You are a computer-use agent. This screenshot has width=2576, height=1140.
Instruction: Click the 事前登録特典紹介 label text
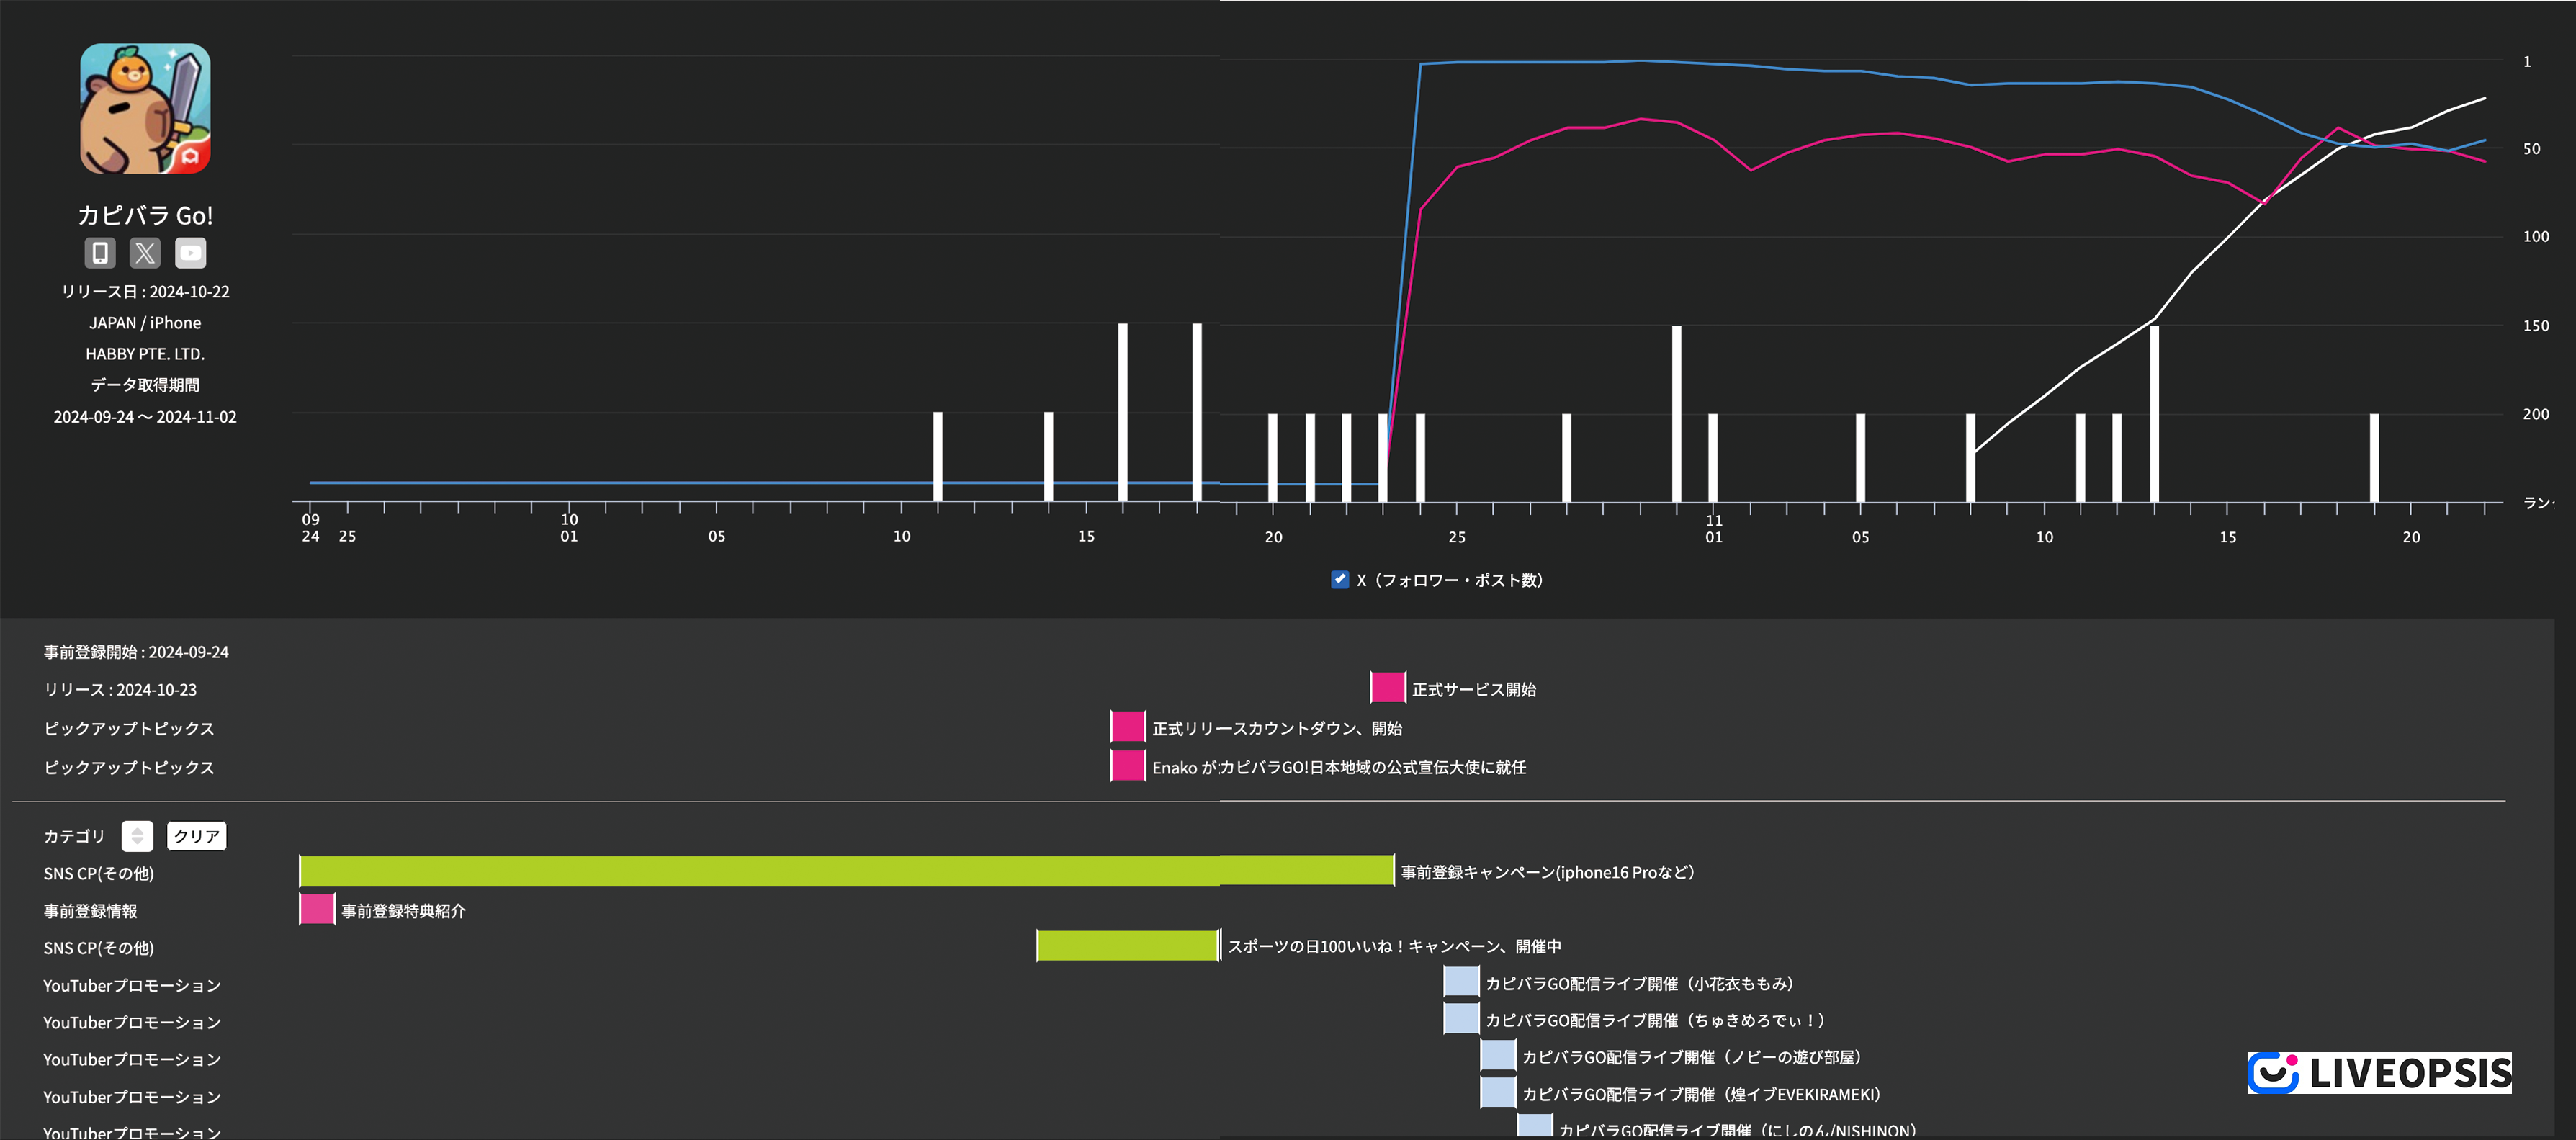point(403,910)
